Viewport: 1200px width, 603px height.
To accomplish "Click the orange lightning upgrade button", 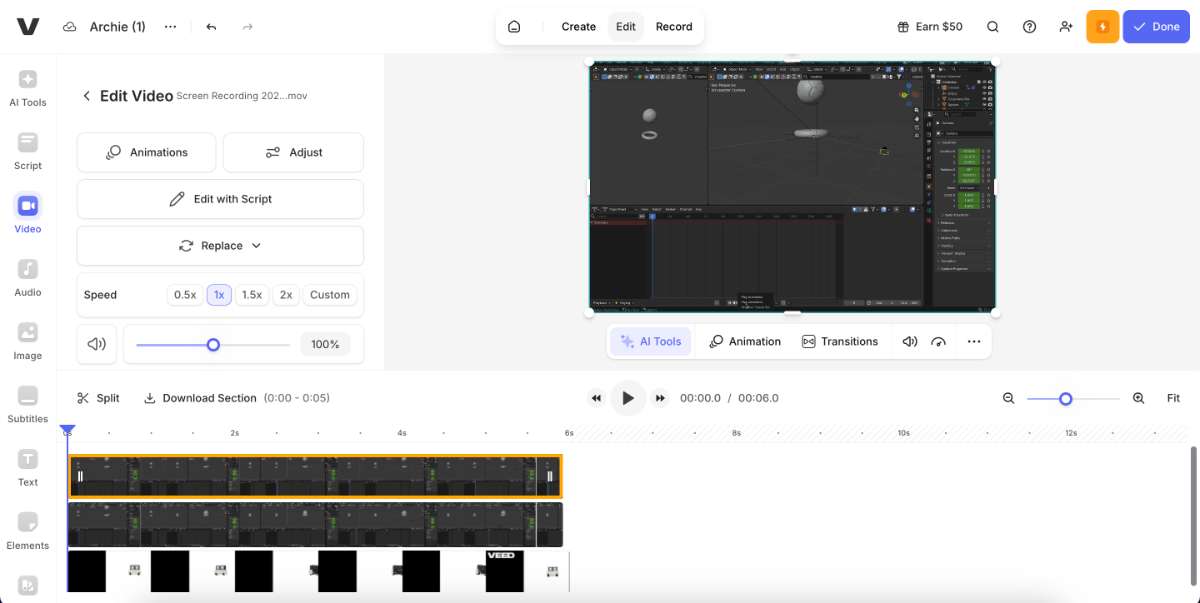I will 1103,27.
